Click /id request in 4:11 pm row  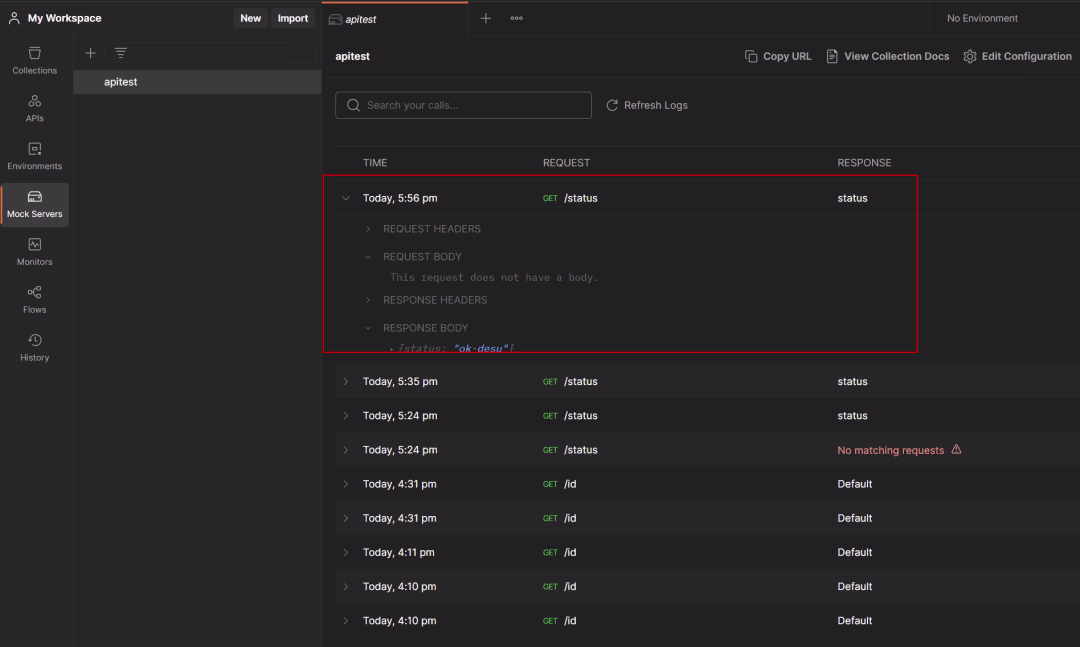coord(570,553)
